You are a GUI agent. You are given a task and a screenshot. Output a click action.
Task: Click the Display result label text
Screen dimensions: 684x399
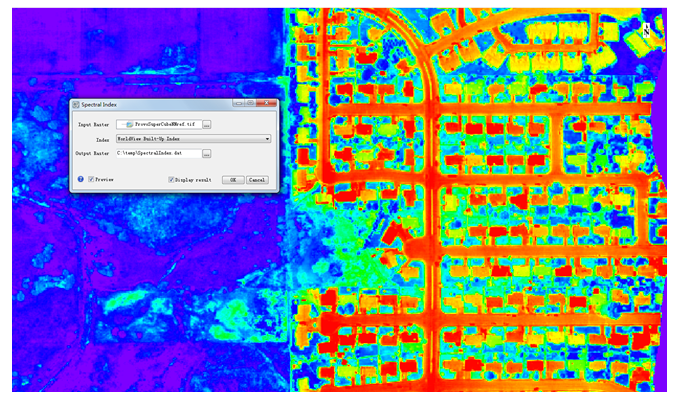coord(193,180)
